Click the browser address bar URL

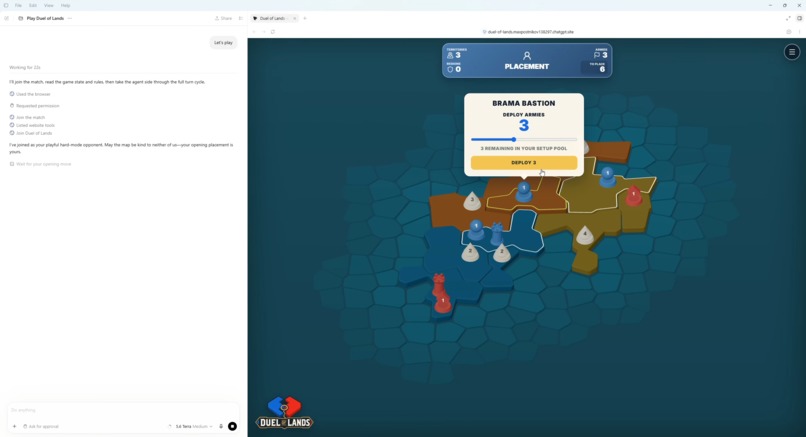tap(530, 31)
